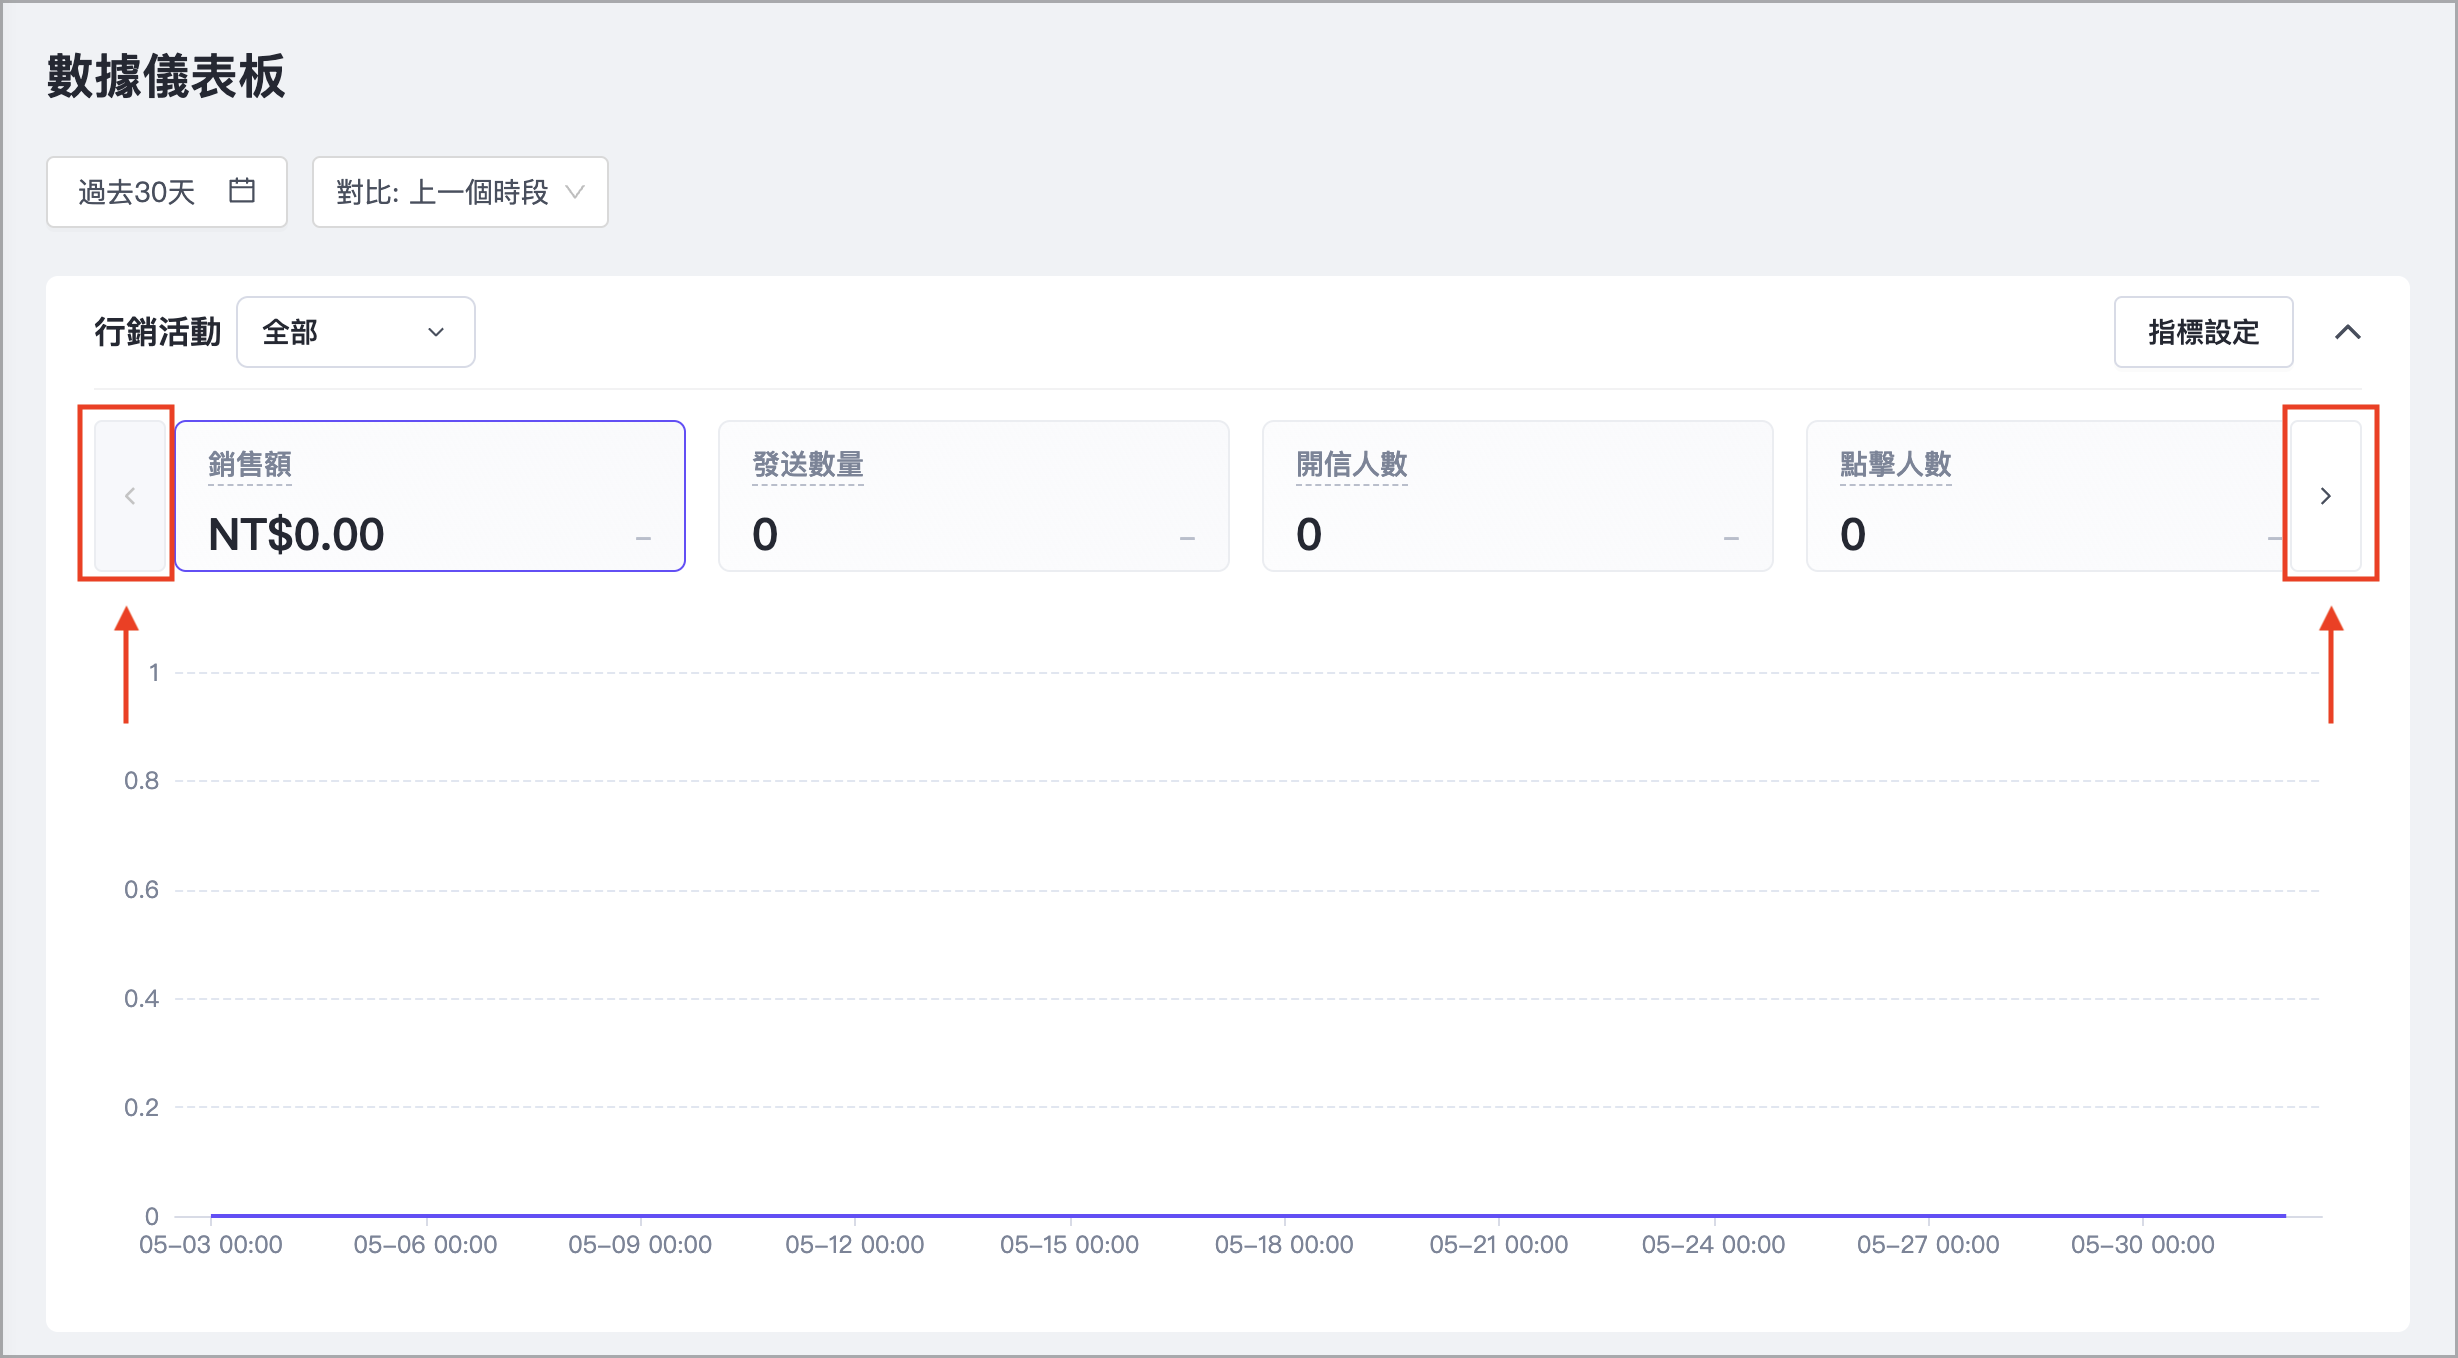
Task: Click the 05-30 00:00 axis label
Action: [x=2143, y=1245]
